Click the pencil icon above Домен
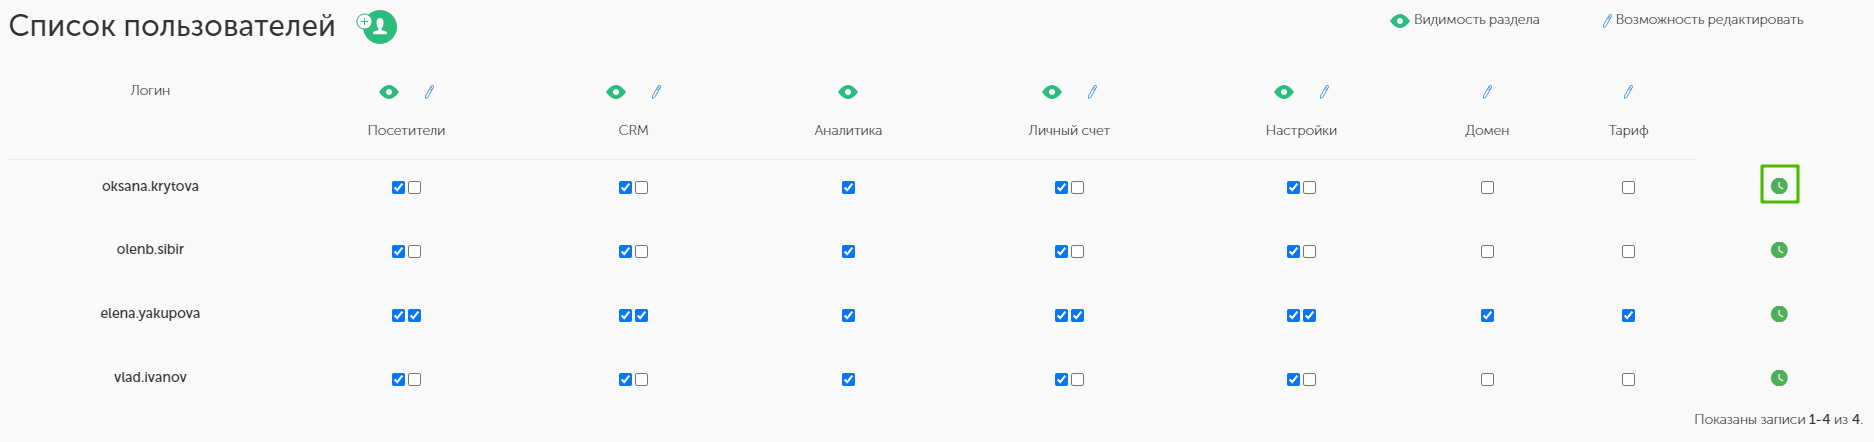1874x442 pixels. (1487, 92)
